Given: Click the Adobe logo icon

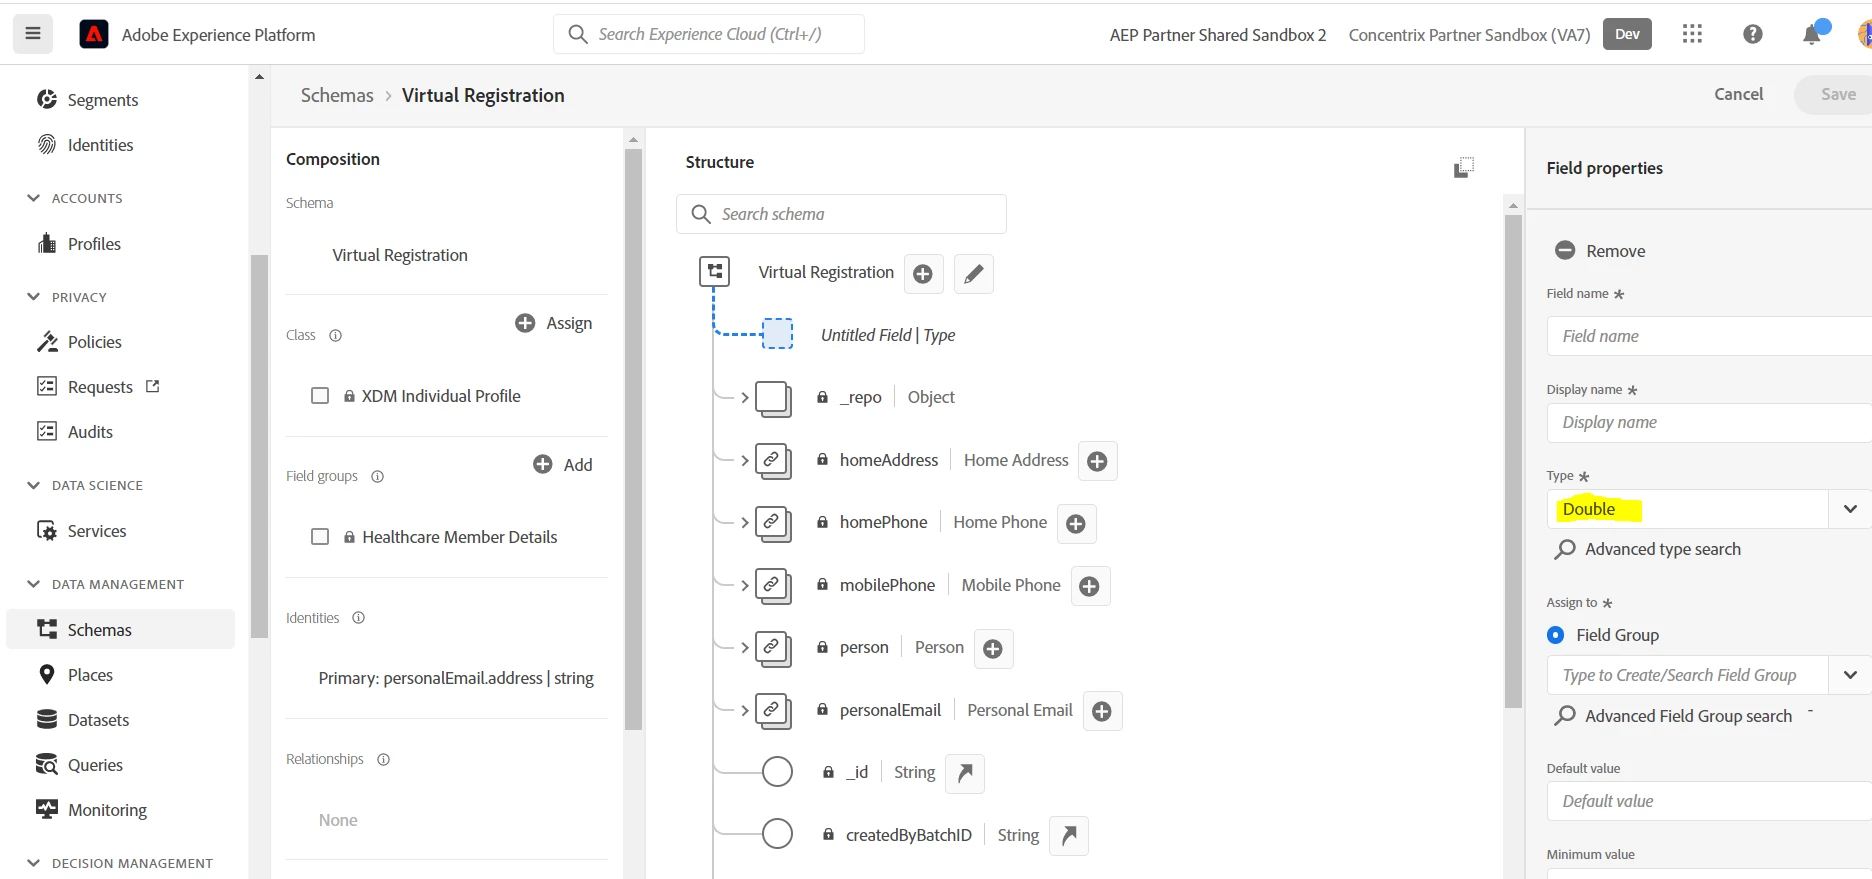Looking at the screenshot, I should pos(94,35).
